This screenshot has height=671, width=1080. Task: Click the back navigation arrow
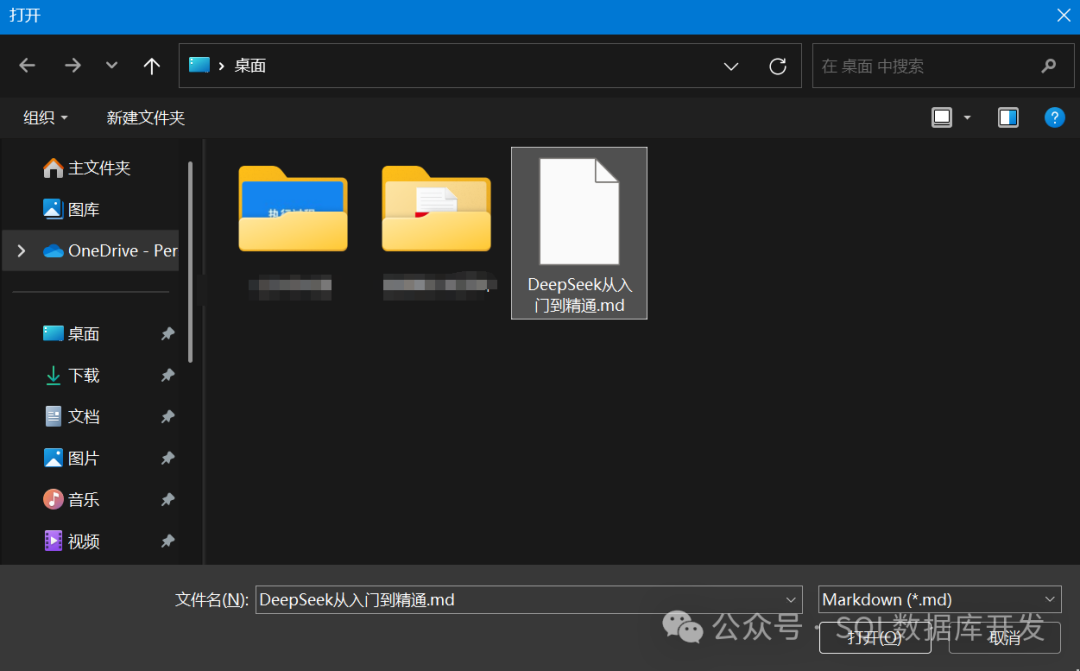click(x=27, y=65)
